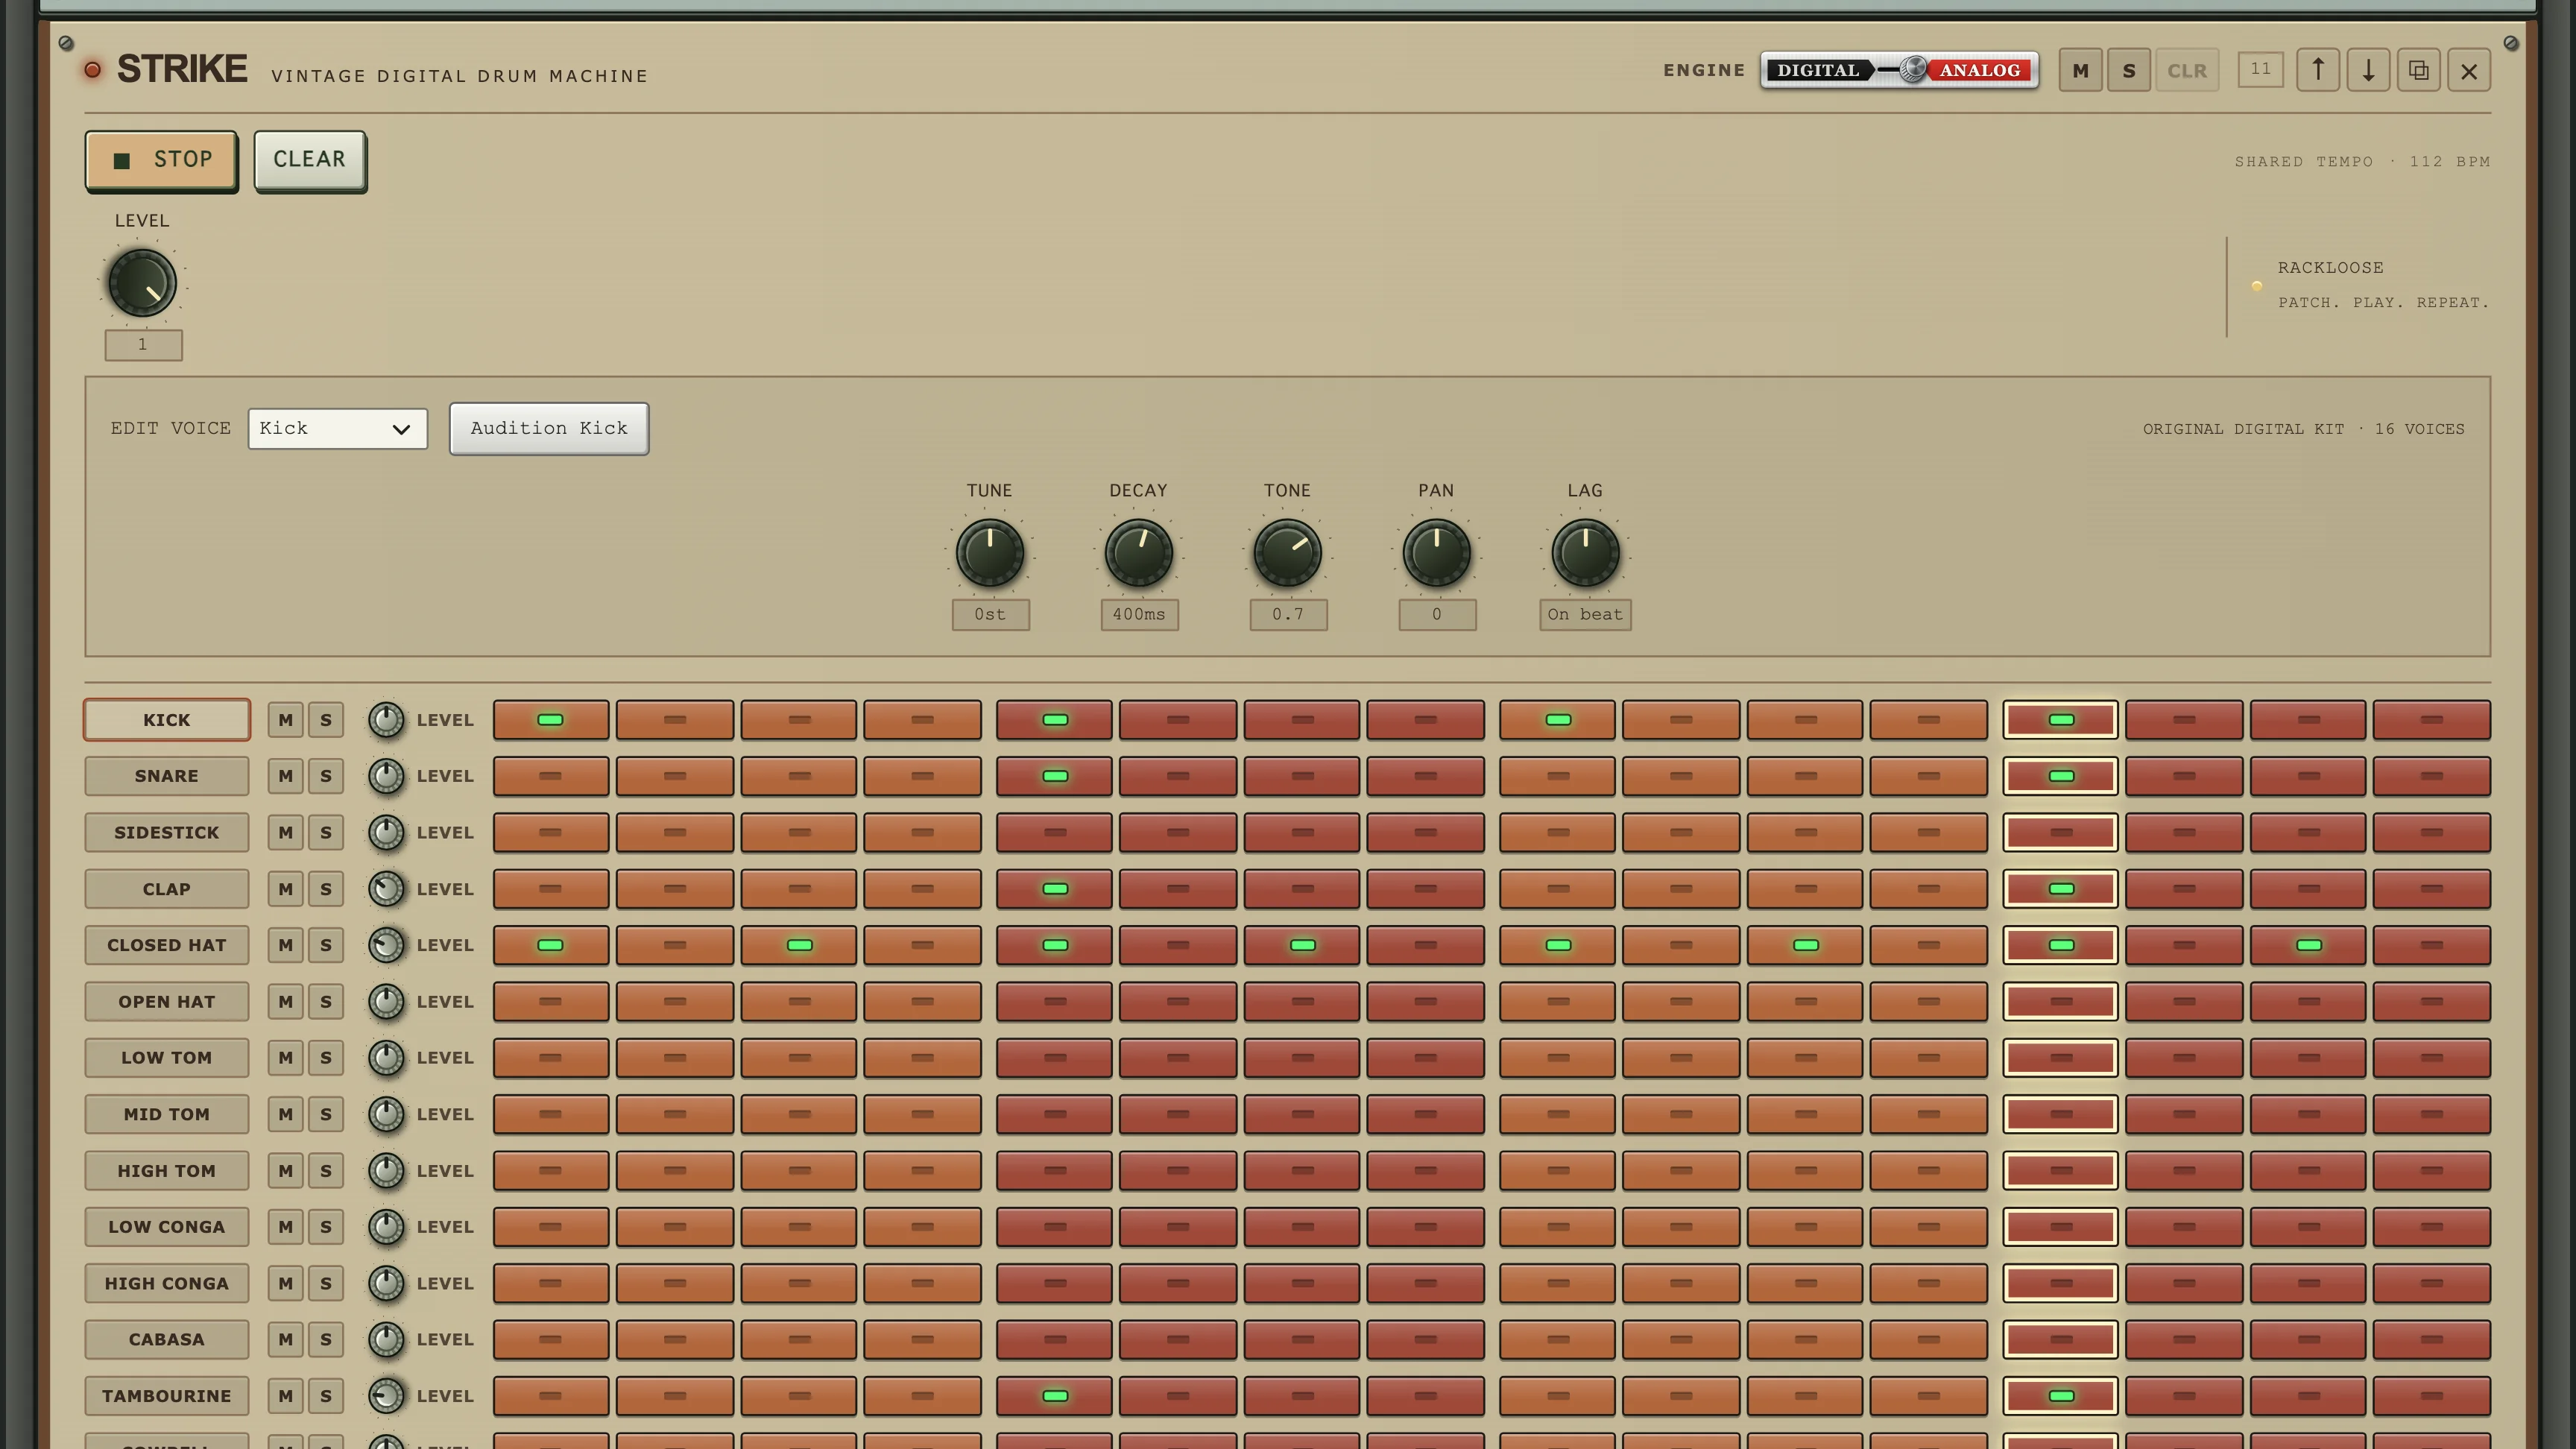Solo the whole Strike module
This screenshot has width=2576, height=1449.
[x=2129, y=70]
